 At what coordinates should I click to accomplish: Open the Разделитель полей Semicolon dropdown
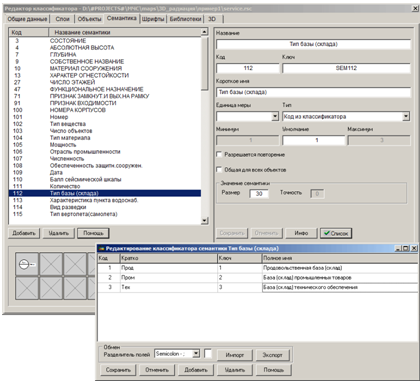pos(196,354)
